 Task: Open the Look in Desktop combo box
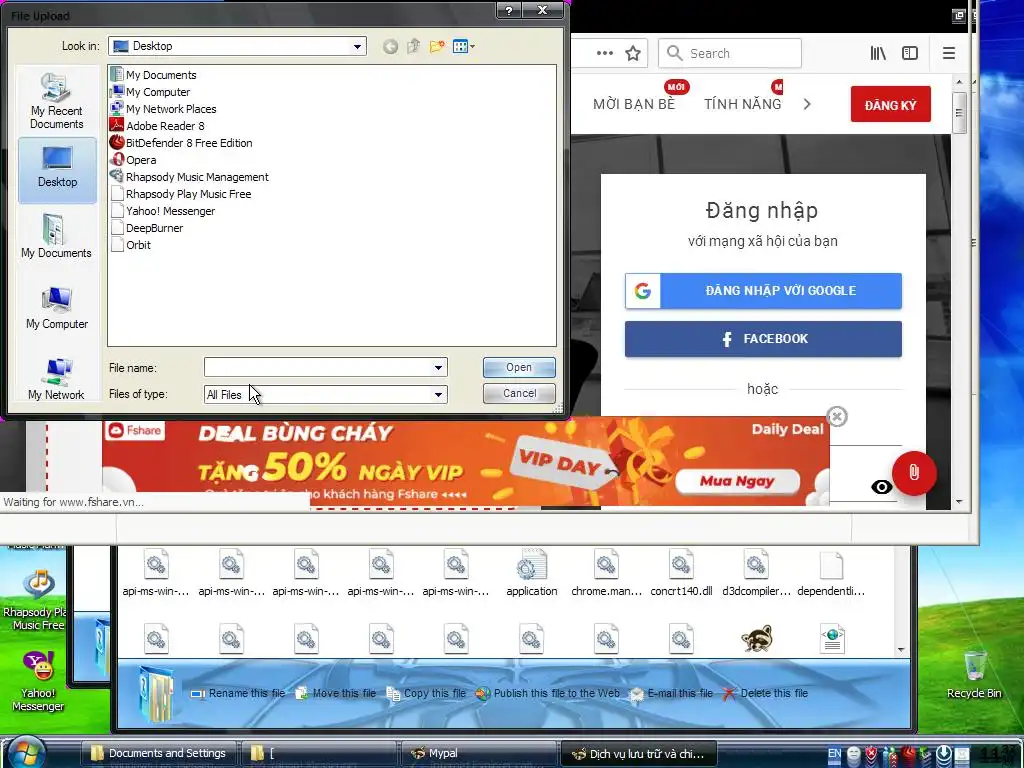click(237, 46)
